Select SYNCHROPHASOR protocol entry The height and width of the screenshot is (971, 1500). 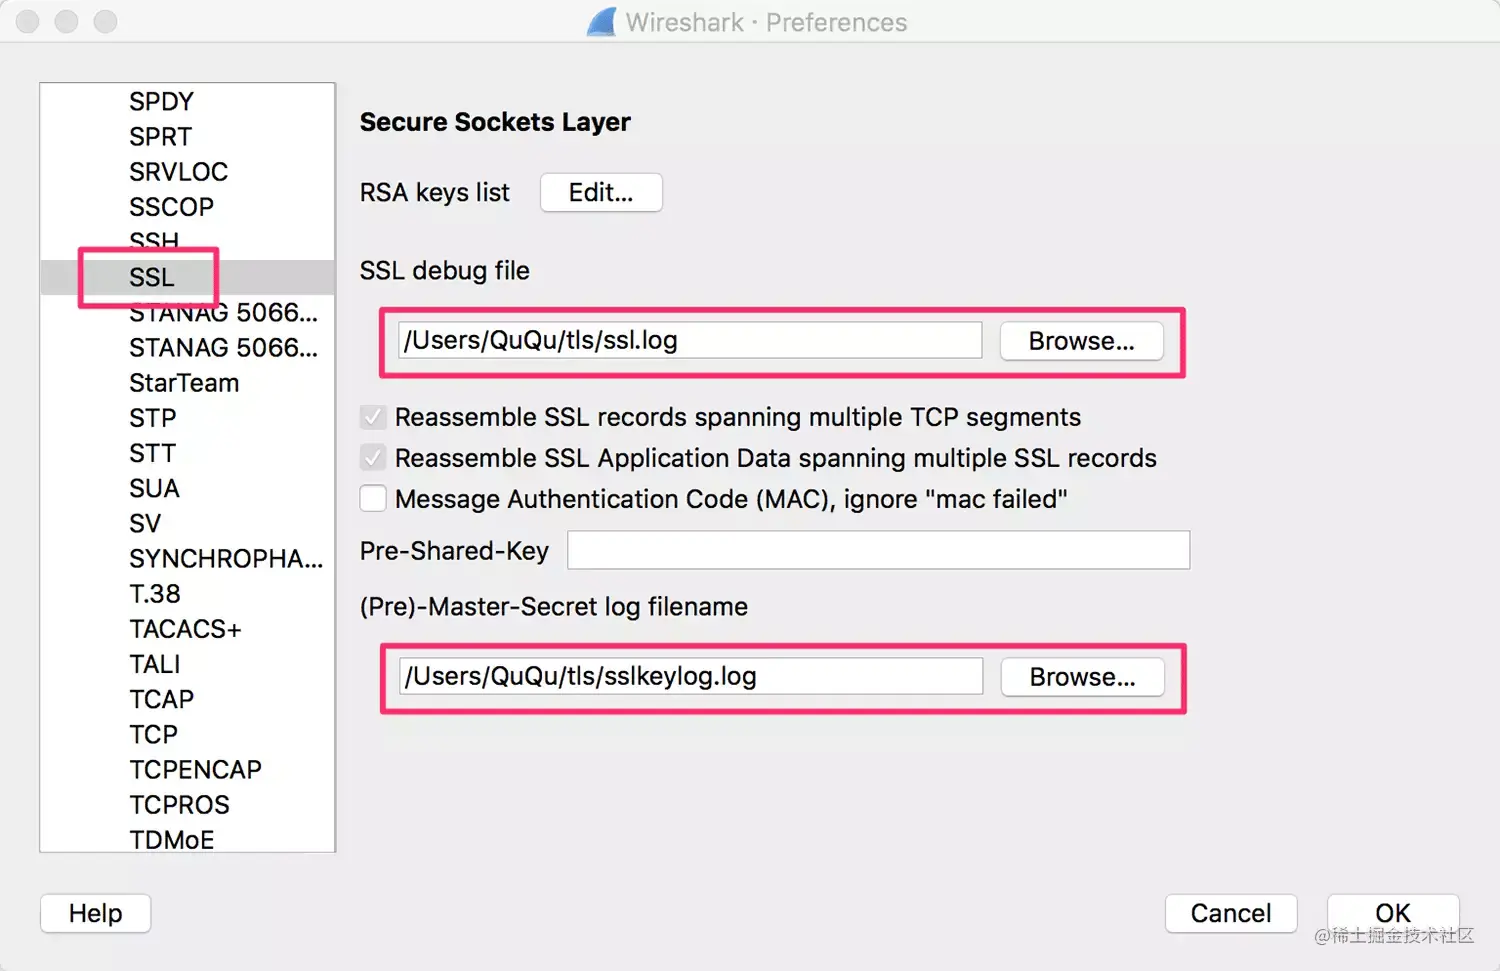pos(225,559)
